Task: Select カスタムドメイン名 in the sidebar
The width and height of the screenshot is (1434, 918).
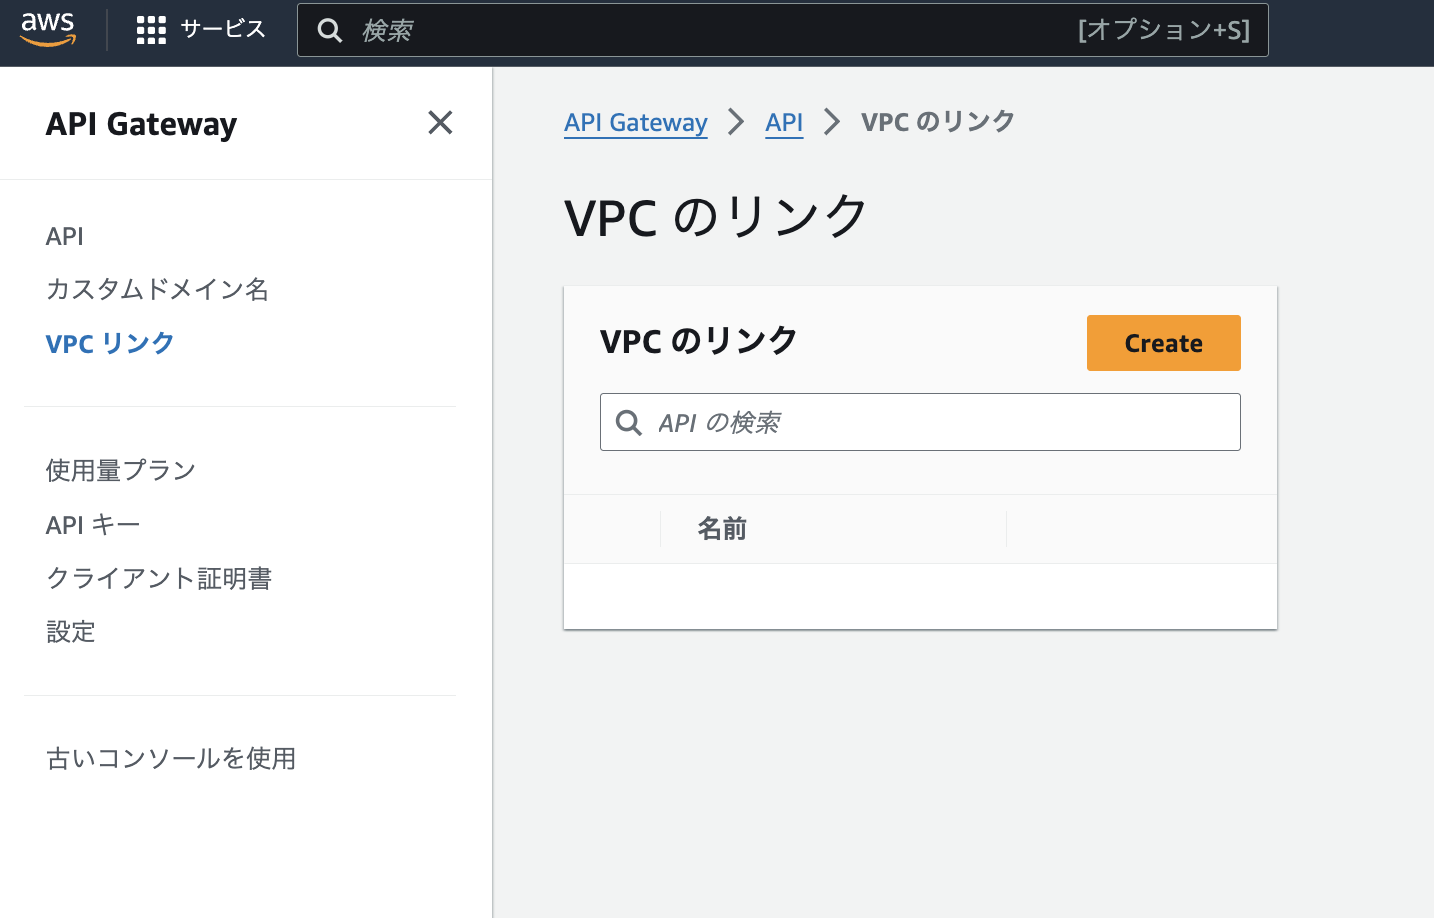Action: [x=157, y=290]
